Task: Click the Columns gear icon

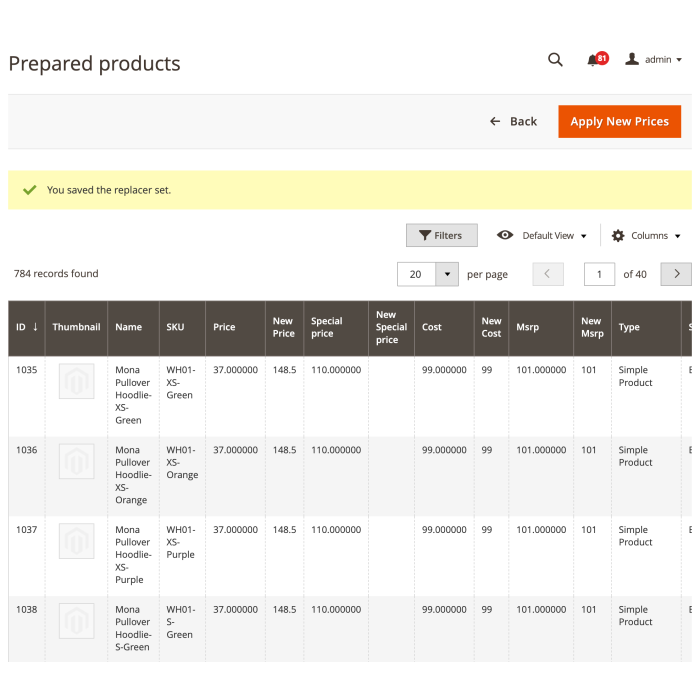Action: (618, 235)
